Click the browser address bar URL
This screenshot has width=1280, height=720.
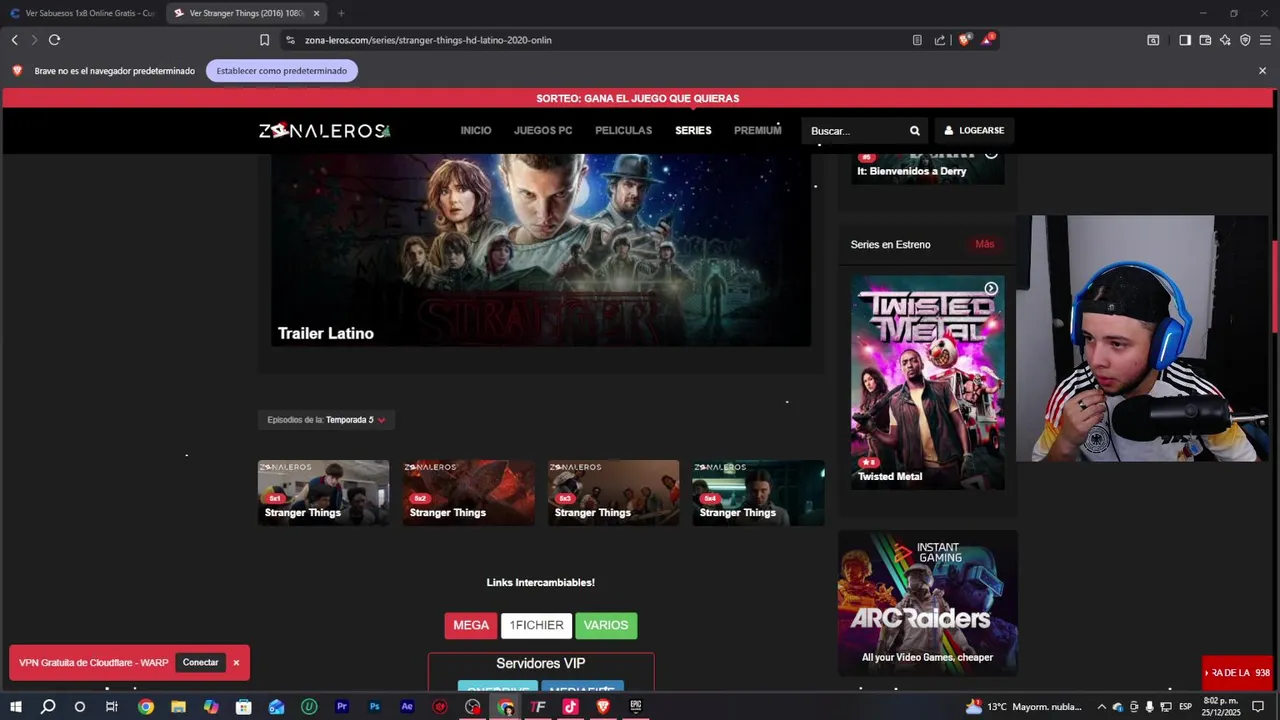(x=428, y=40)
